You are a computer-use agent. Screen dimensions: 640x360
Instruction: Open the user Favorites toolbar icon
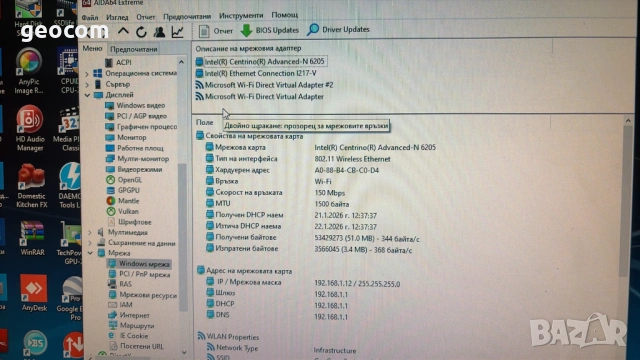click(x=160, y=32)
